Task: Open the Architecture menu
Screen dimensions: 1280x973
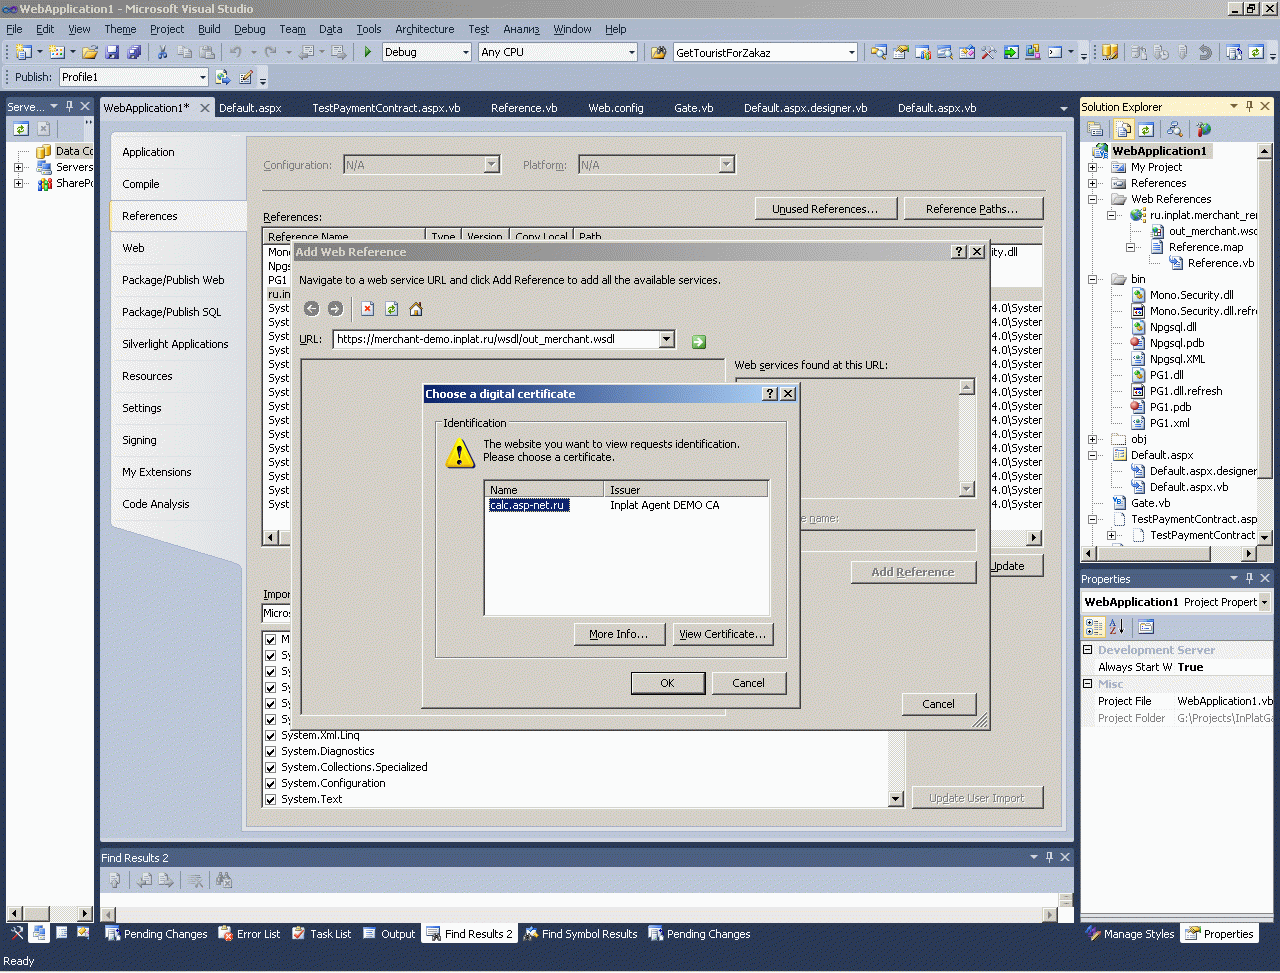Action: click(x=424, y=29)
